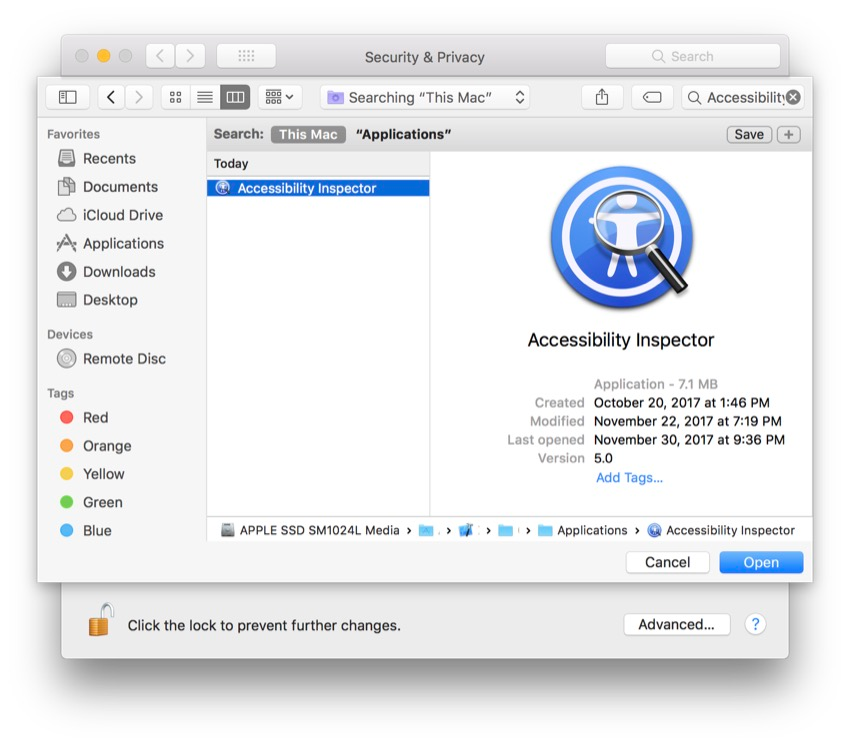The image size is (850, 746).
Task: Cancel the file dialog
Action: pyautogui.click(x=667, y=562)
